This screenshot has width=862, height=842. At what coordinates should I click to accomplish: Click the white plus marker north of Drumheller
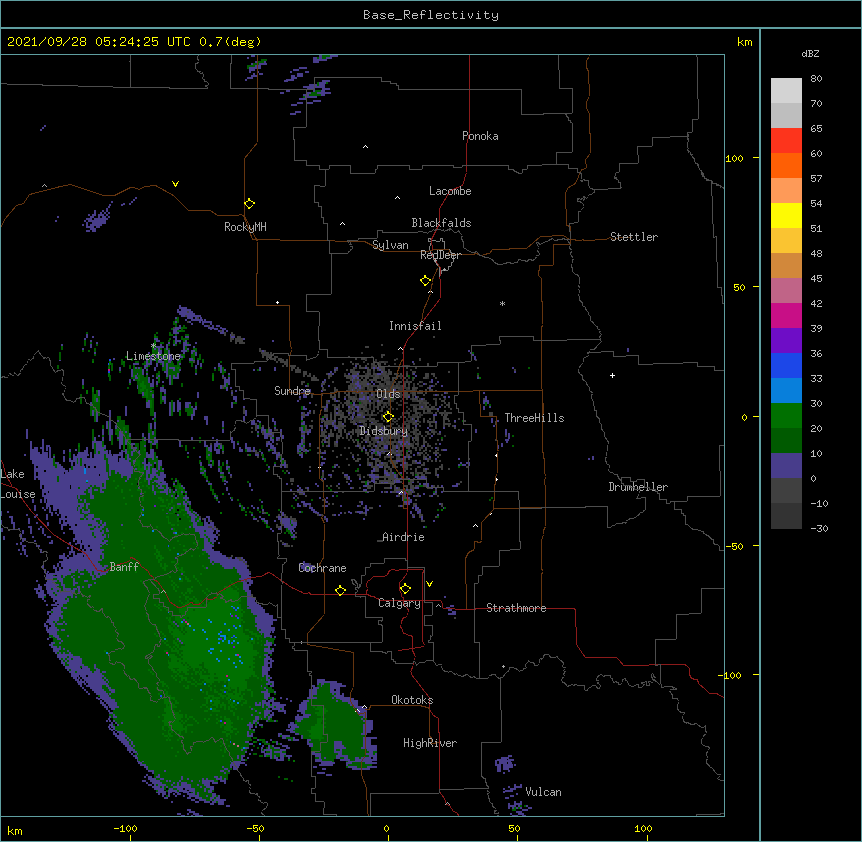pos(612,375)
